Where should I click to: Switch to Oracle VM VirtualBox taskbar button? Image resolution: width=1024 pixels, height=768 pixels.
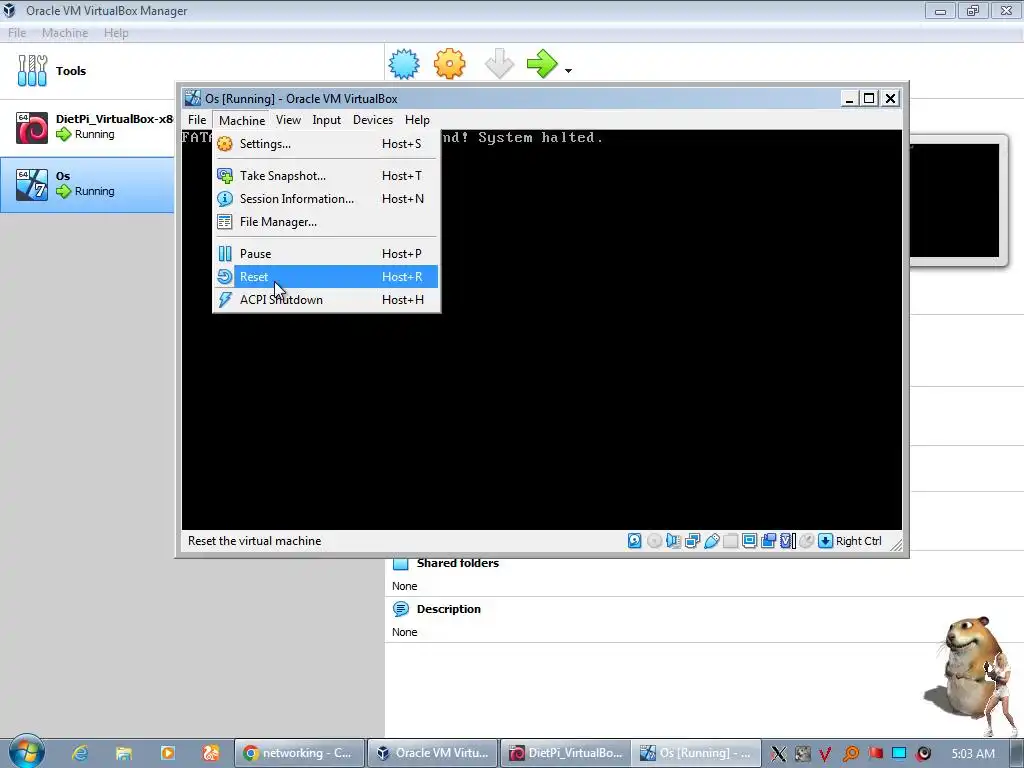[x=433, y=753]
